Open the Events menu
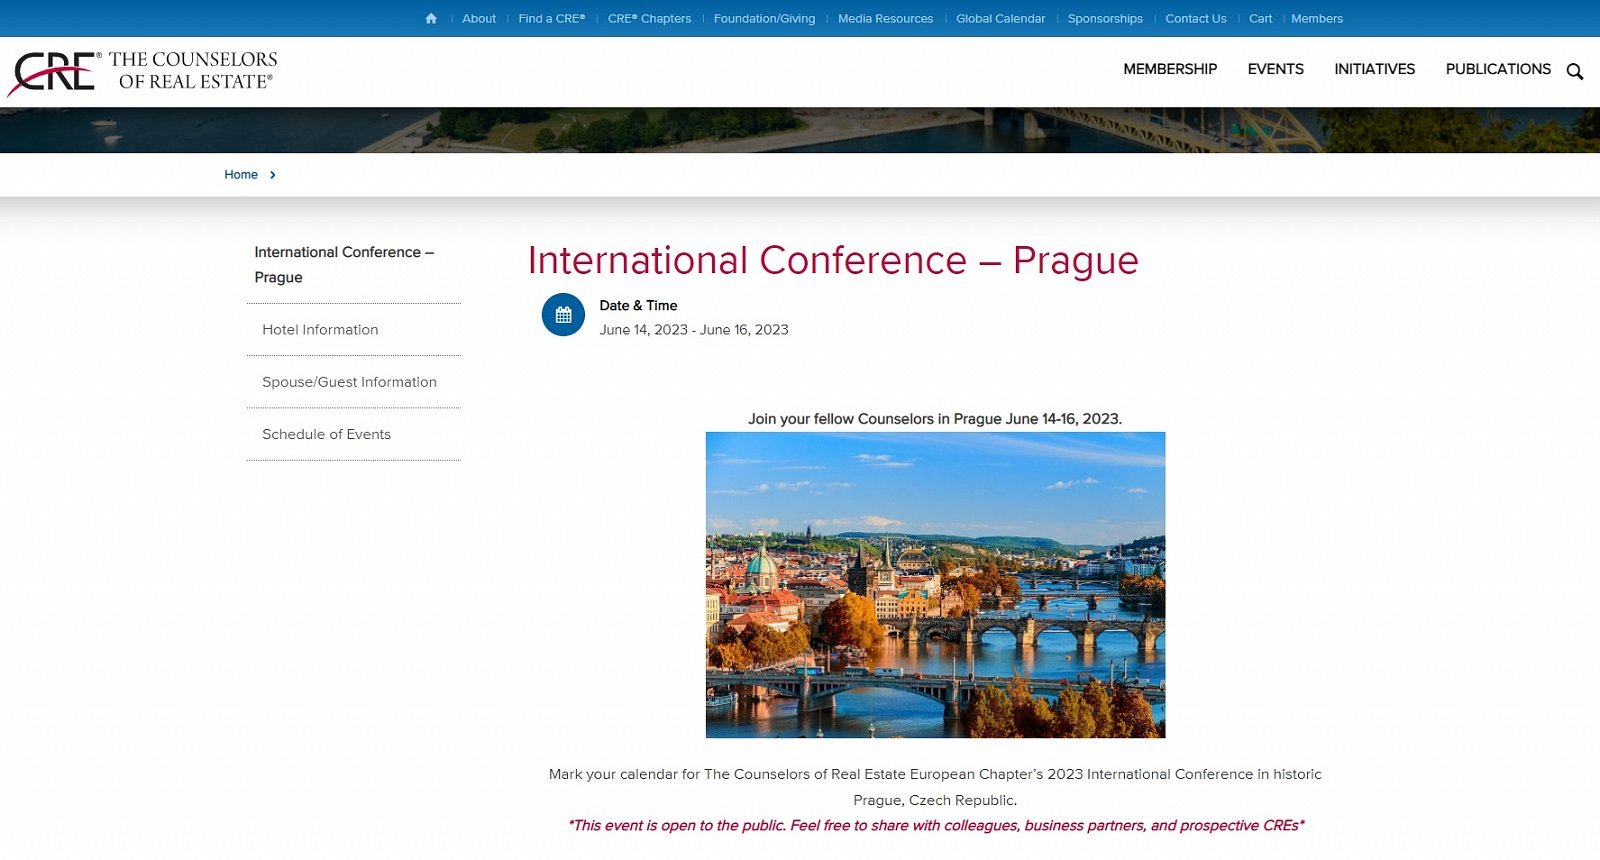The height and width of the screenshot is (860, 1600). coord(1275,69)
